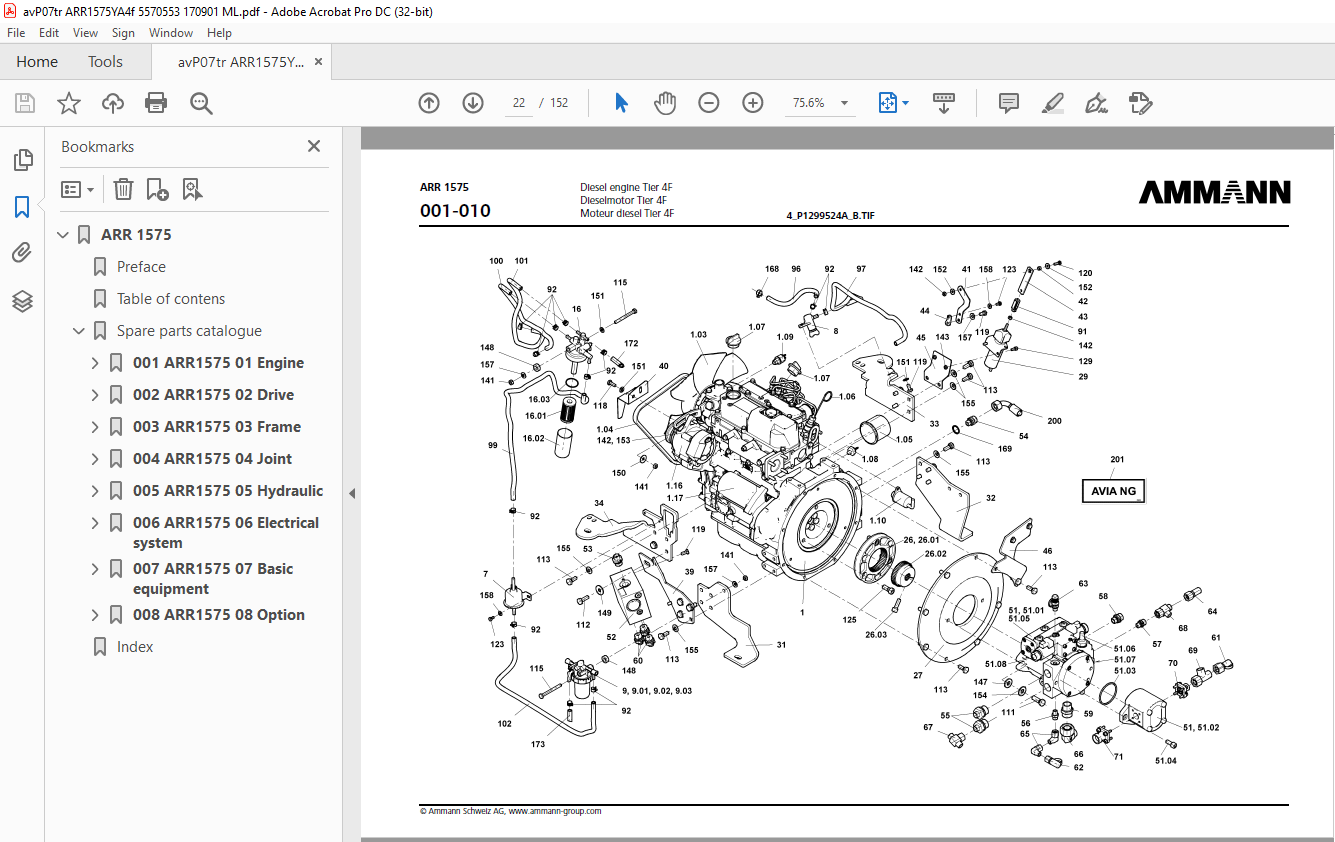
Task: Open the find text magnifier tool
Action: point(201,103)
